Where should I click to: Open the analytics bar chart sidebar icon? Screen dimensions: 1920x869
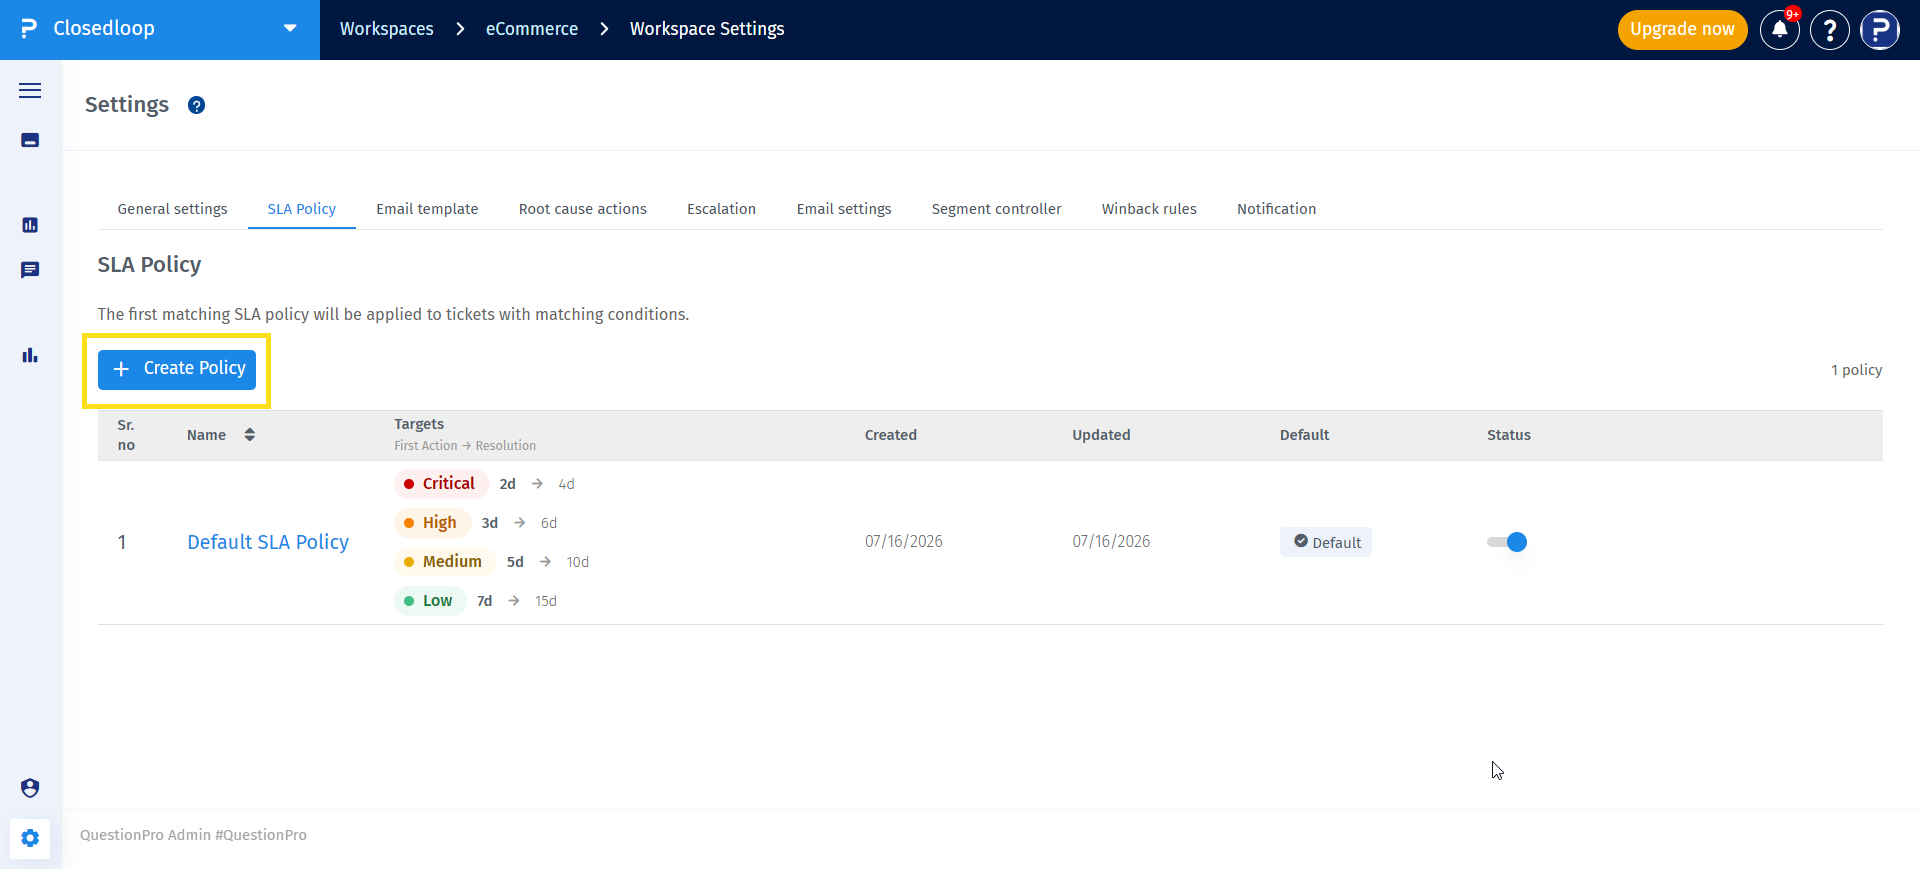pos(30,355)
